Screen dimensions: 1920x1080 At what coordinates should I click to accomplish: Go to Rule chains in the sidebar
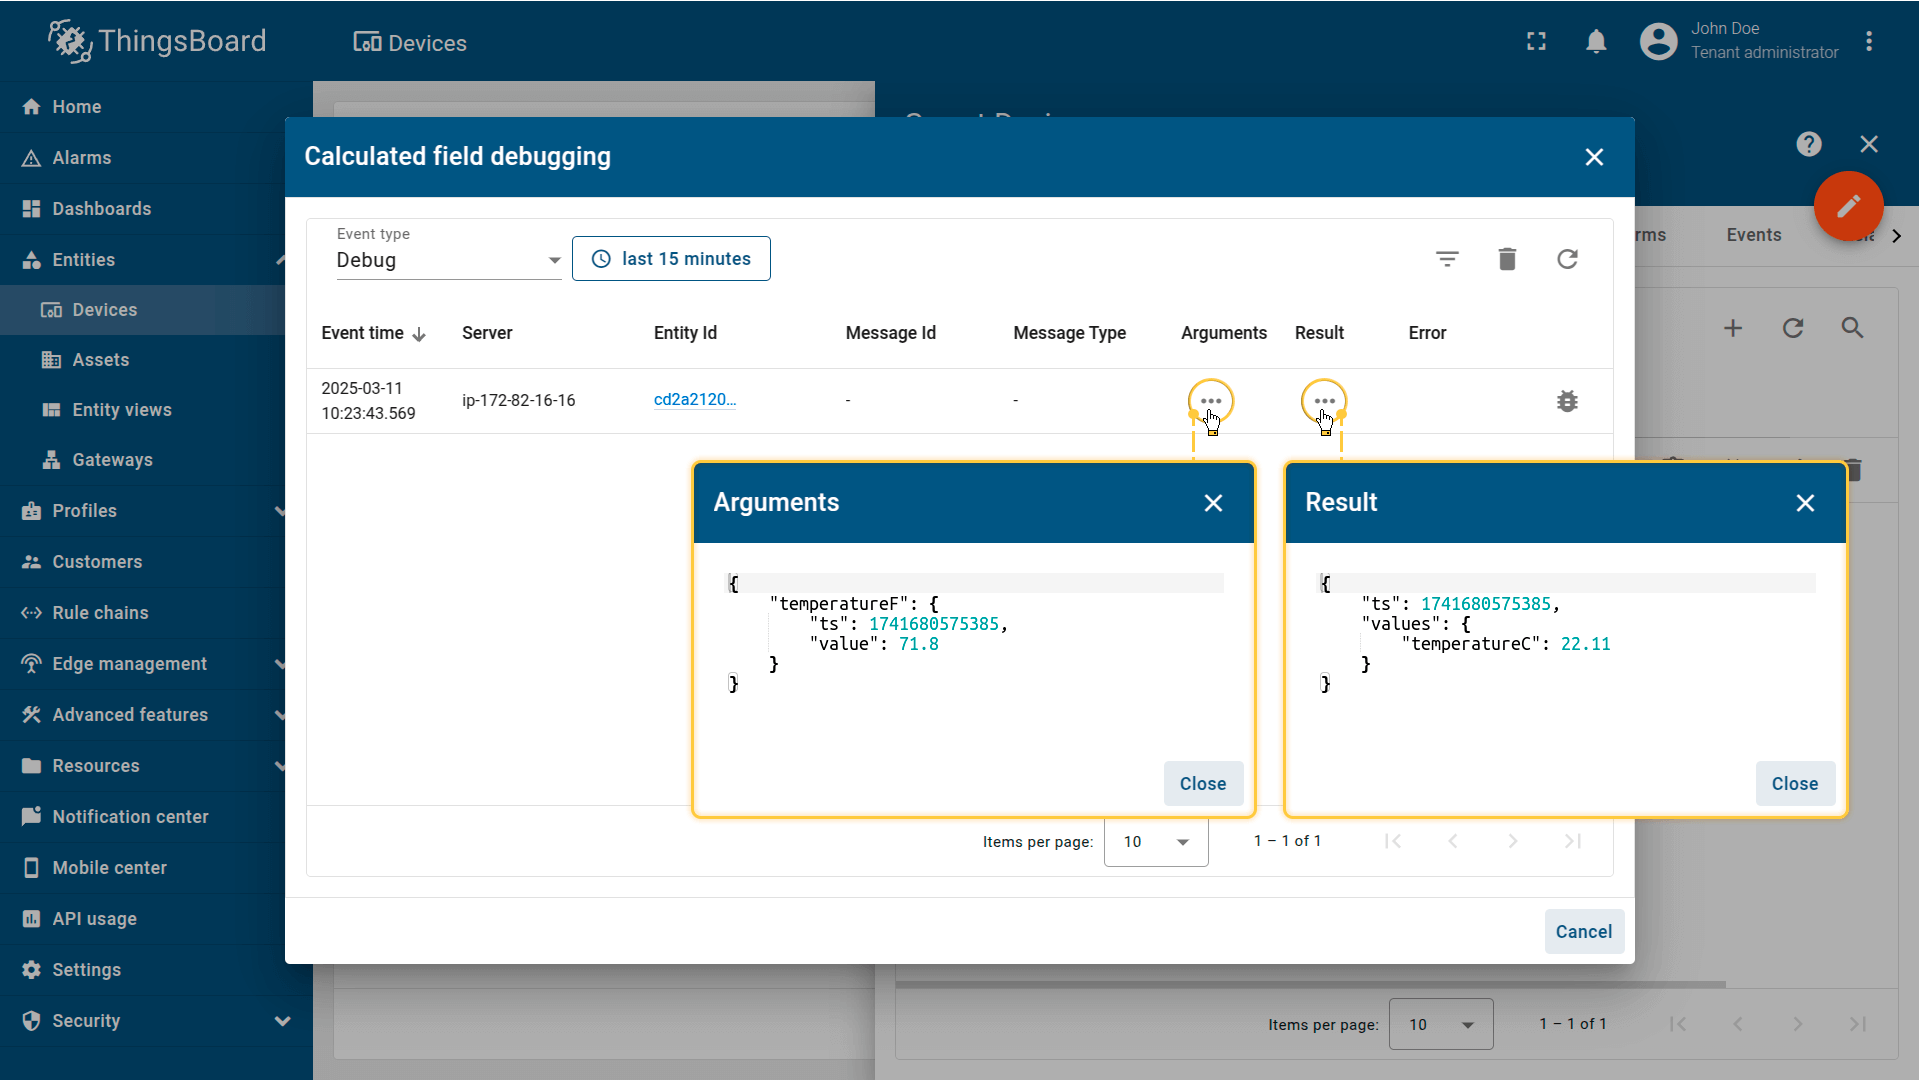tap(100, 613)
